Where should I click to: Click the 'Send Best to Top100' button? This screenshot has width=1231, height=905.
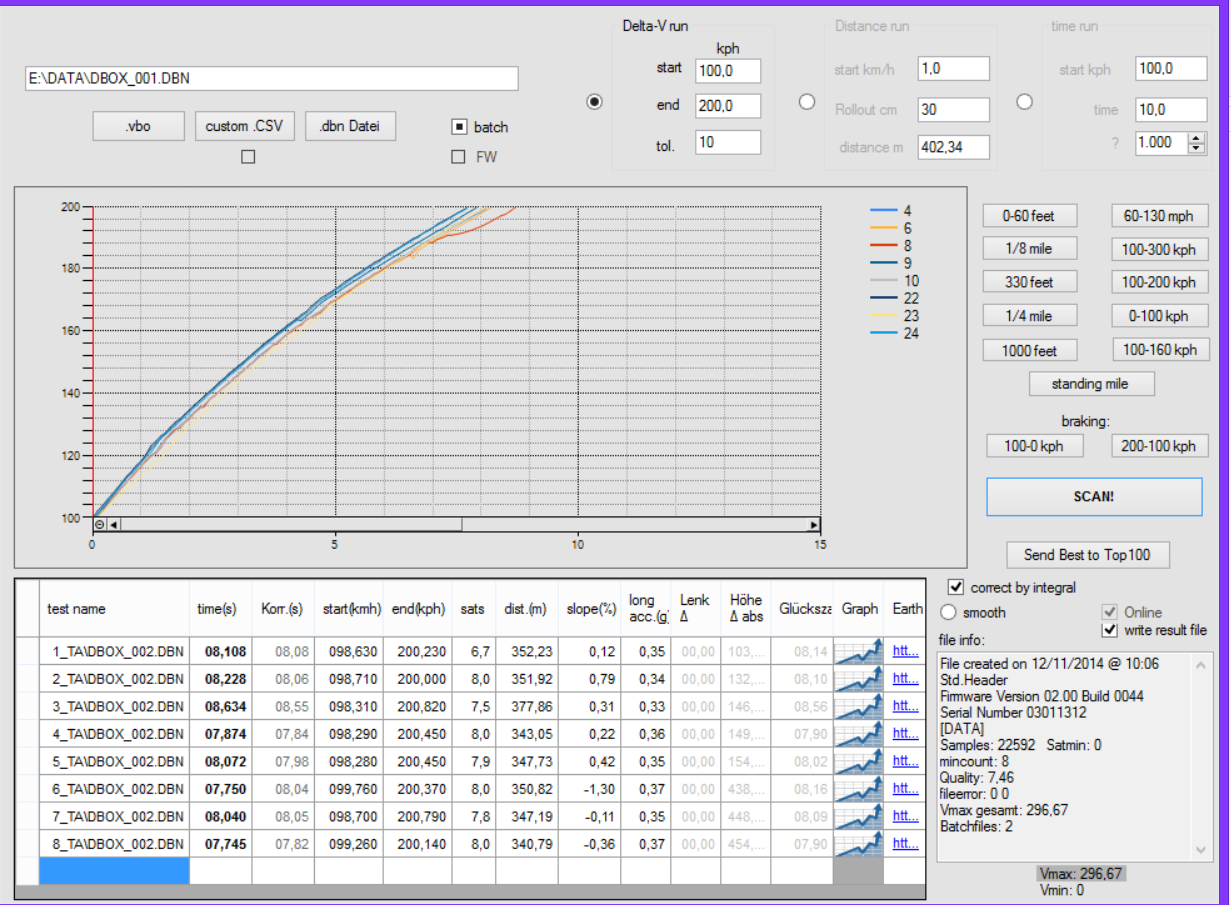[x=1087, y=554]
